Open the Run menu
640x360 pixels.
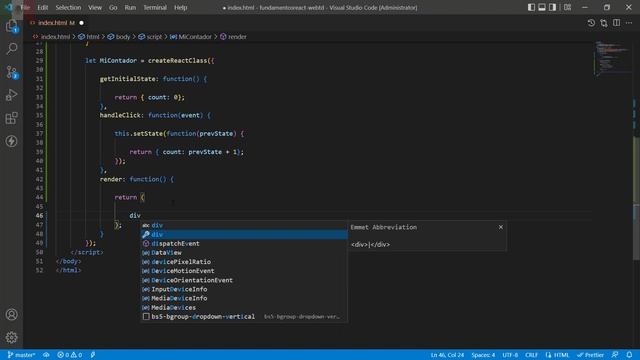coord(130,7)
